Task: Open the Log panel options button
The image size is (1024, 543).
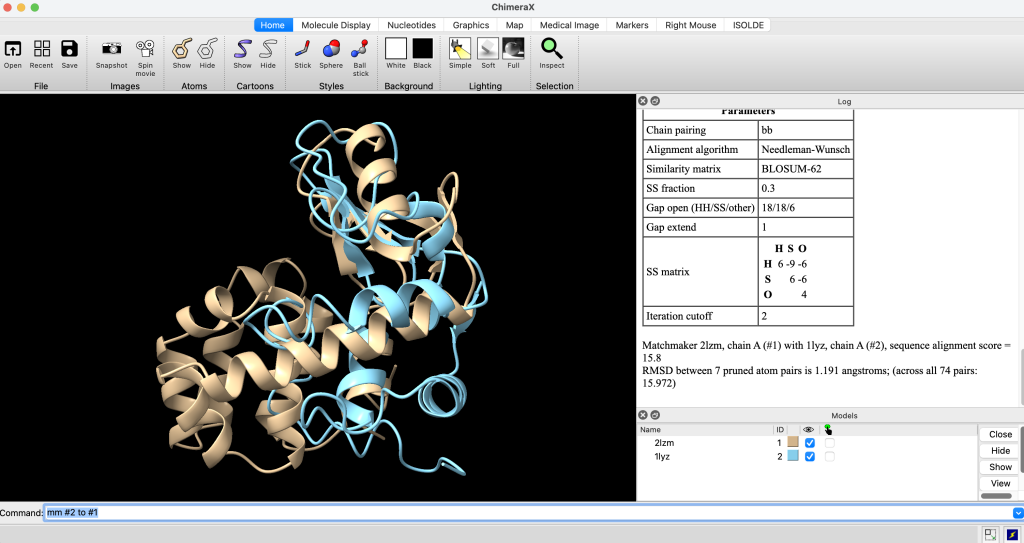Action: coord(655,101)
